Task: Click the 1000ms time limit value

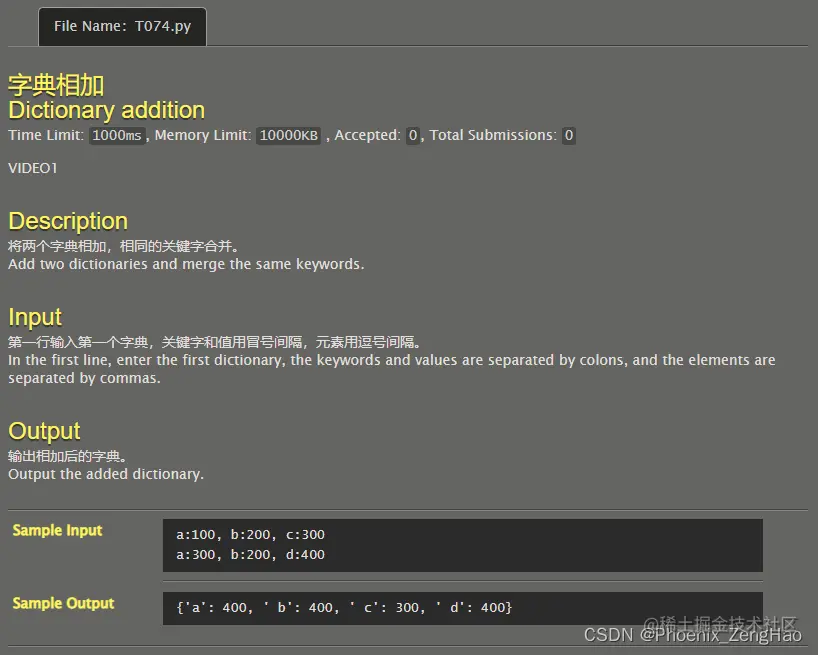Action: [117, 136]
